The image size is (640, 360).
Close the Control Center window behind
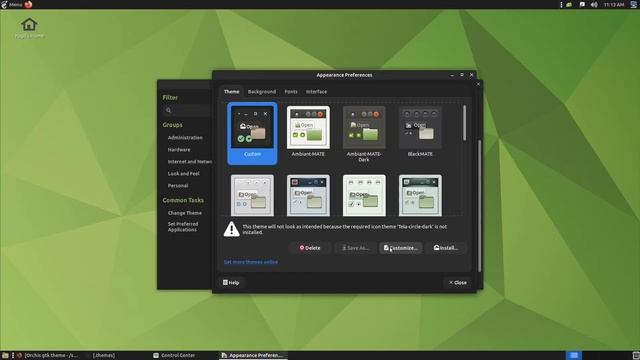[x=478, y=84]
